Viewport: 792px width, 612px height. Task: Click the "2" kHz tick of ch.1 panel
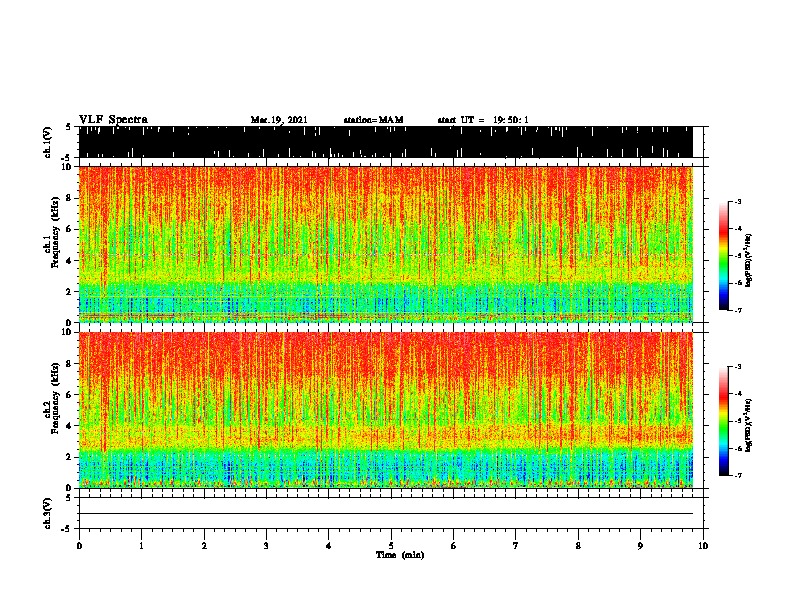click(70, 291)
